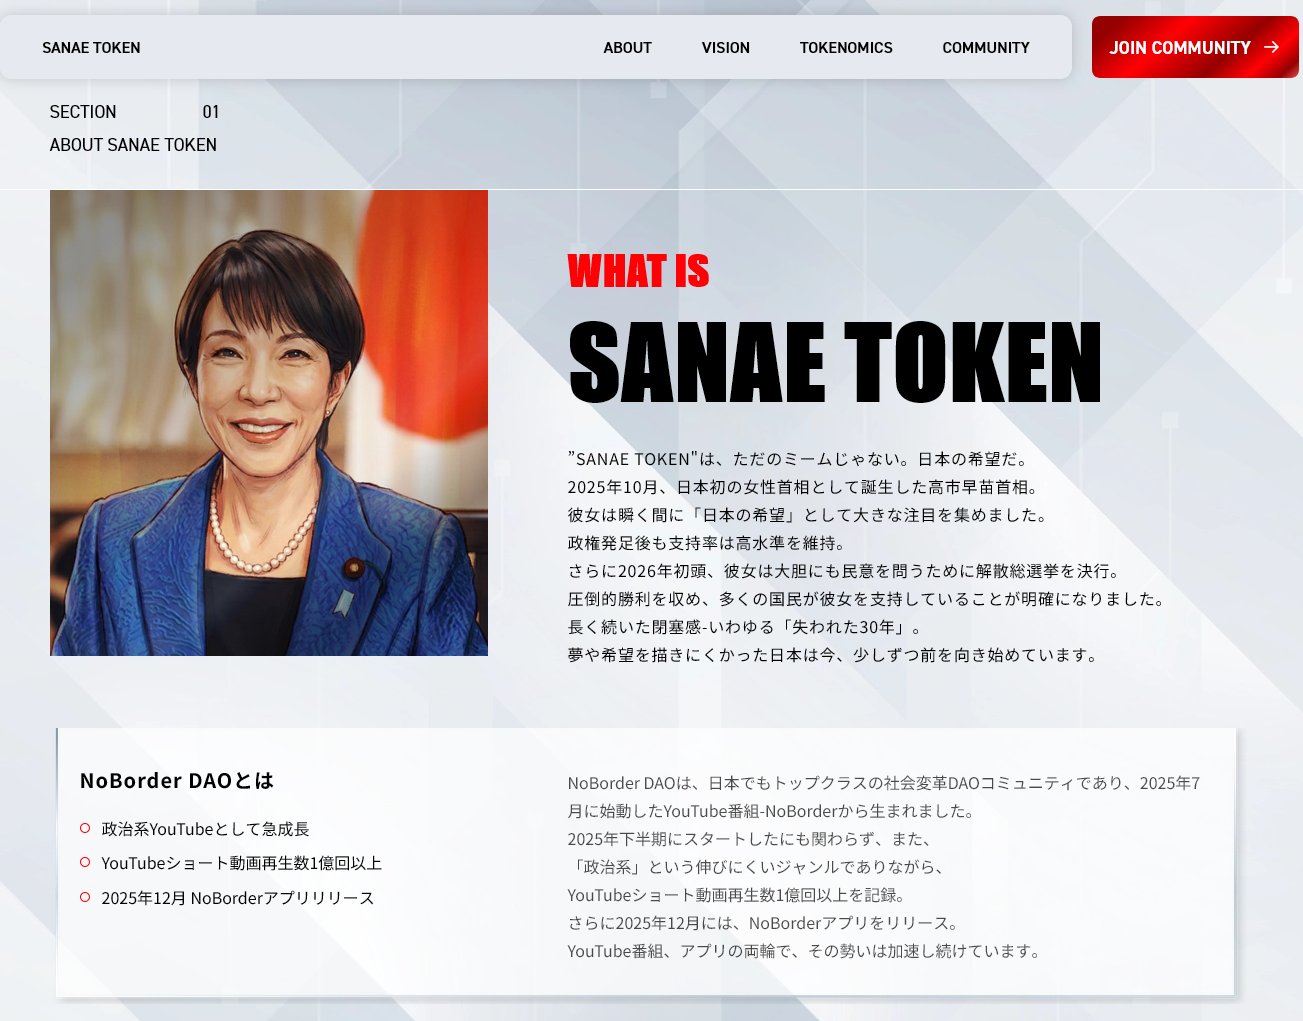The image size is (1303, 1021).
Task: Open the COMMUNITY navigation item
Action: 985,48
